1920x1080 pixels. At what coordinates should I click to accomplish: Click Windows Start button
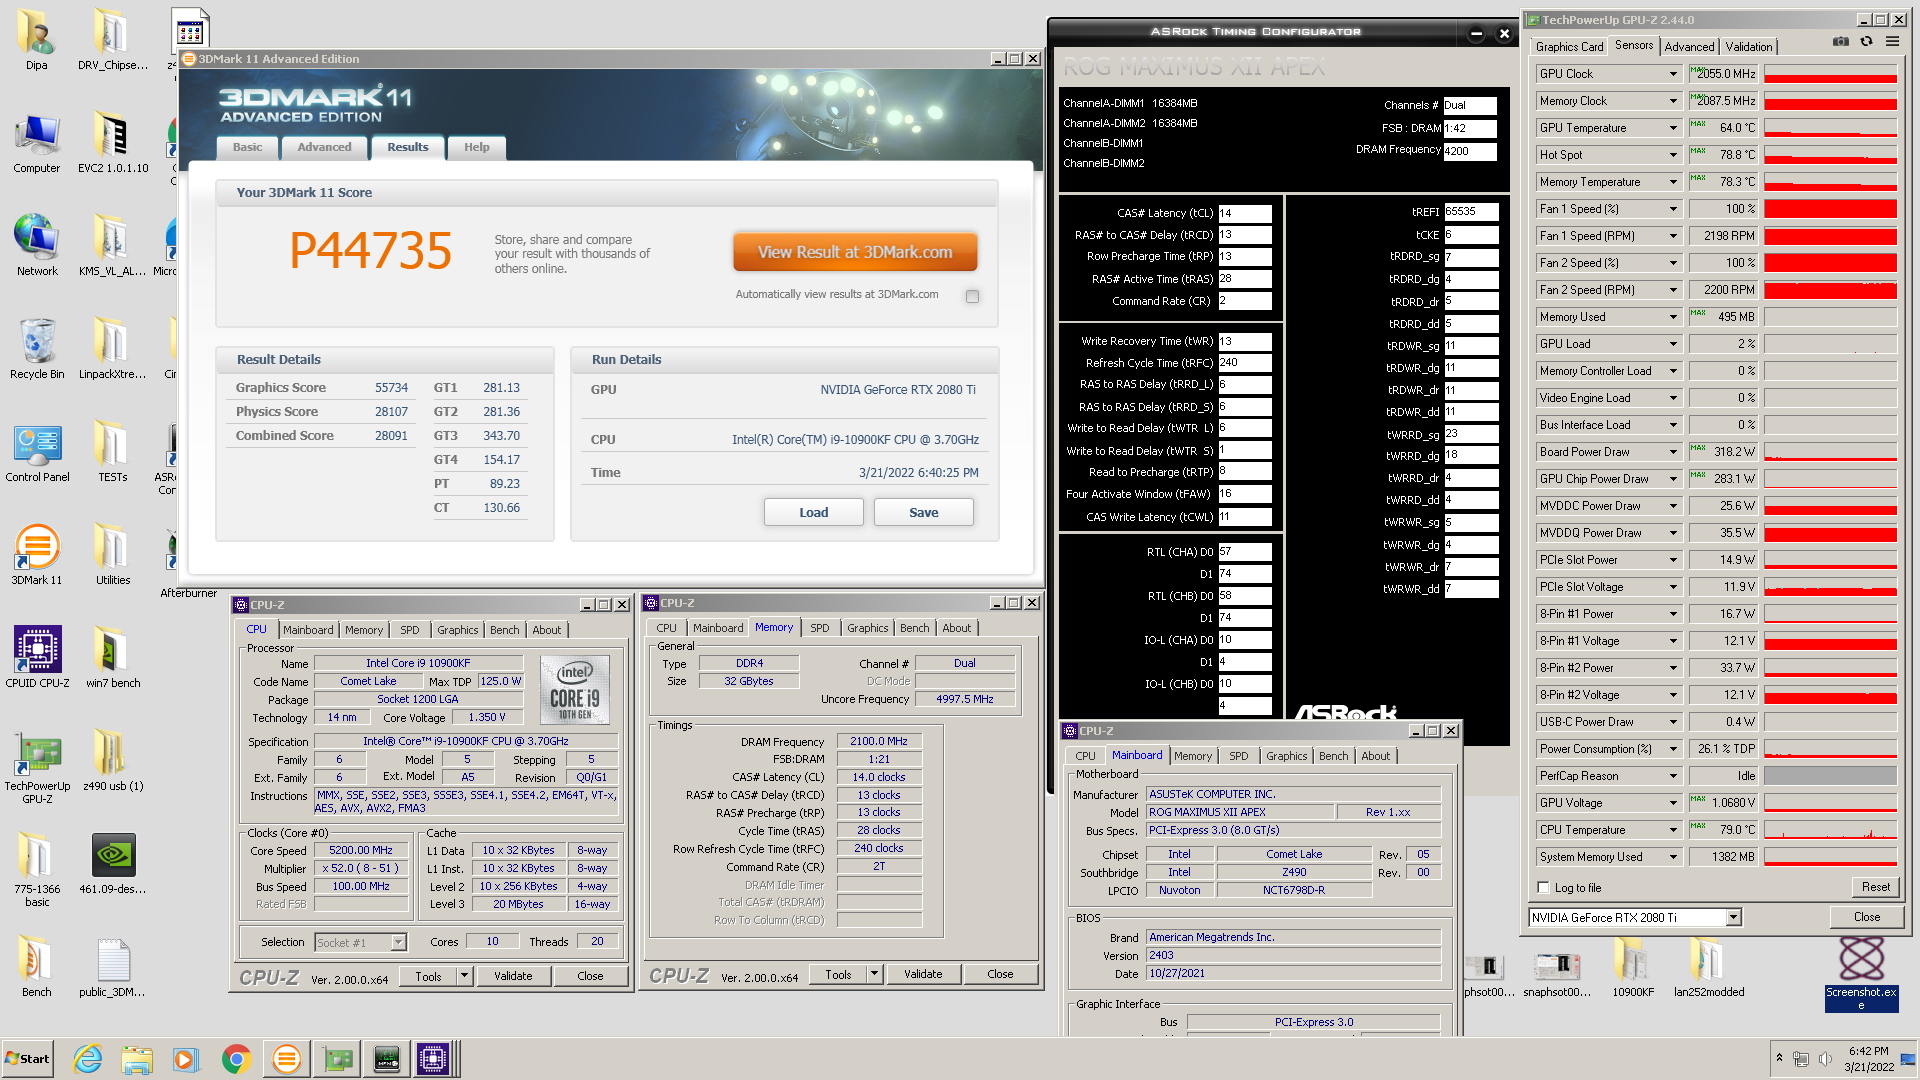28,1059
